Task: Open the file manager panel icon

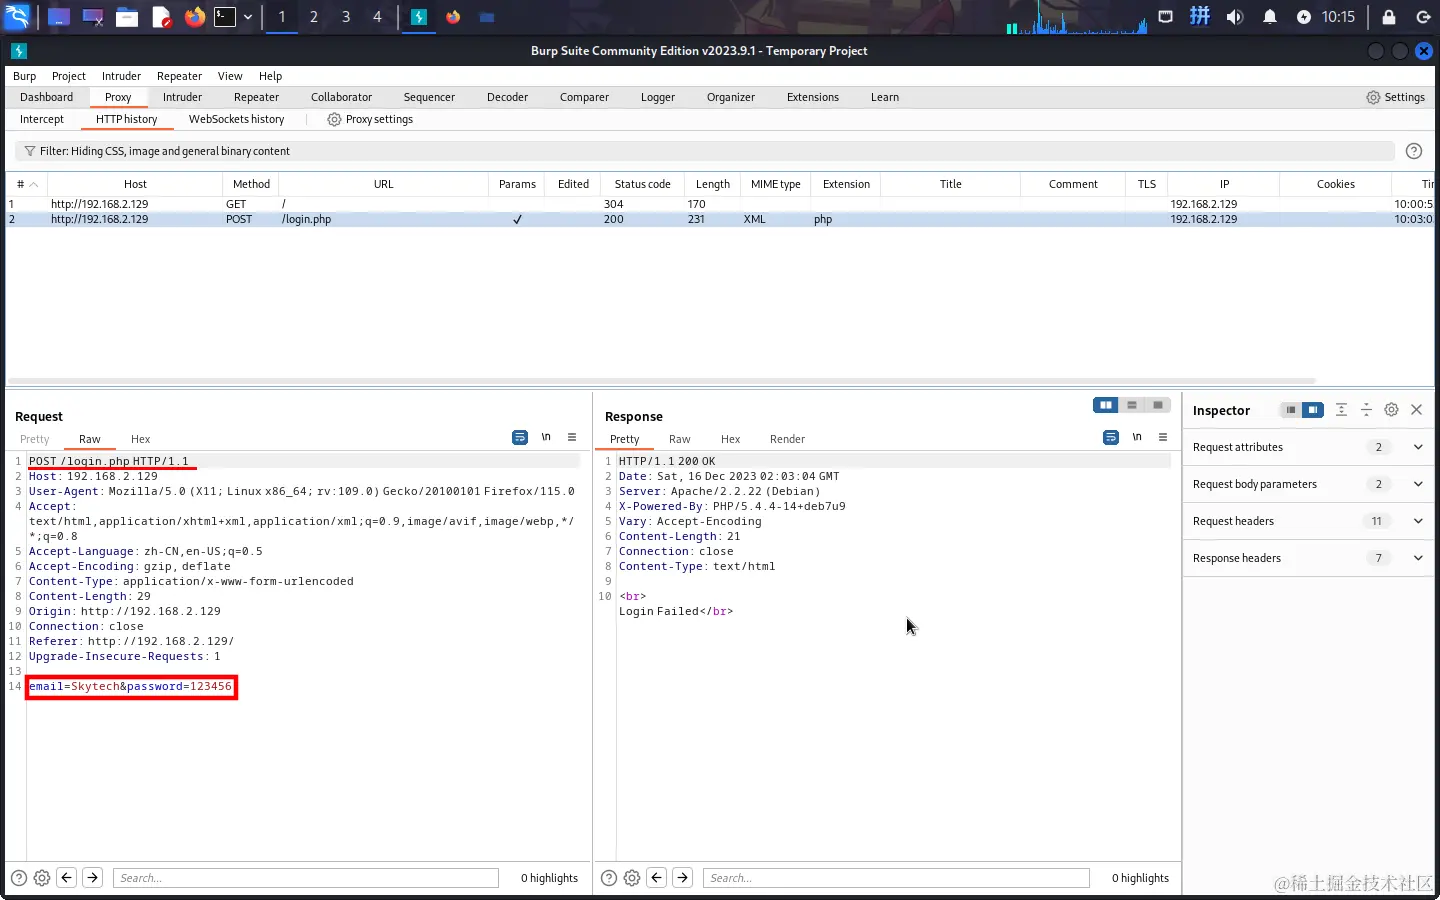Action: coord(127,17)
